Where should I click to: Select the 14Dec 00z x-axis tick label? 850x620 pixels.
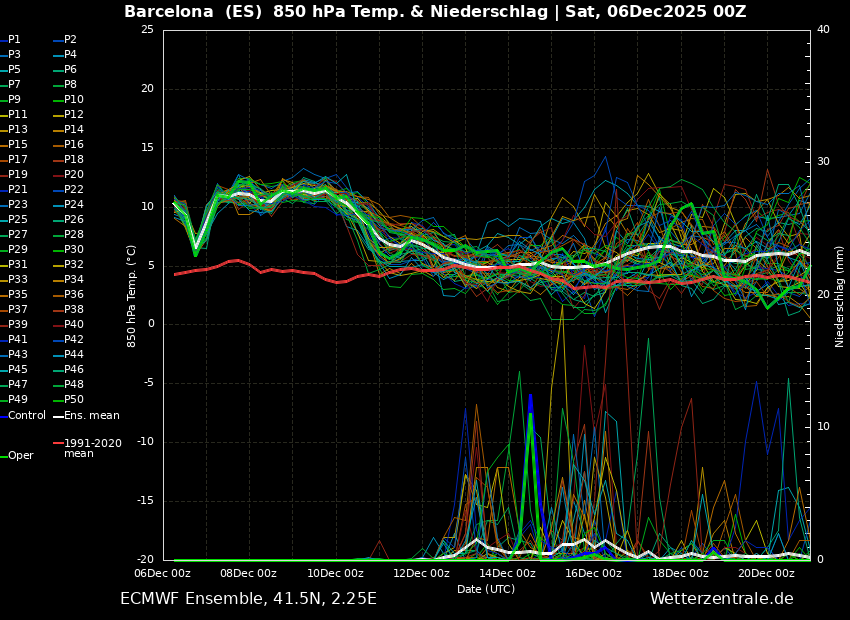(x=507, y=574)
